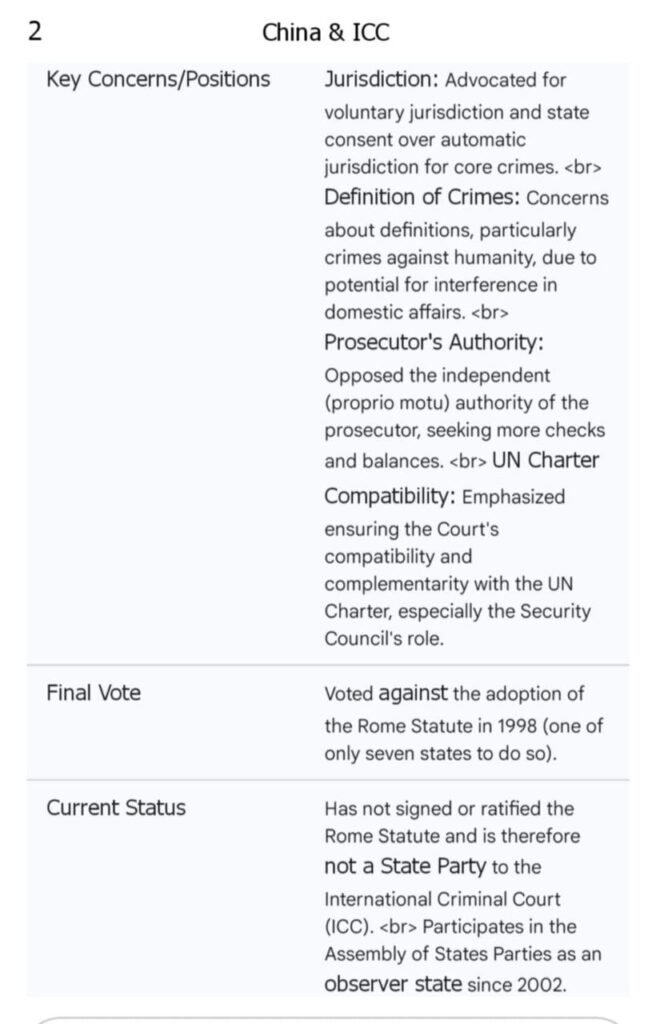Click the bold "Prosecutor's Authority:" heading
The width and height of the screenshot is (656, 1024).
point(434,342)
